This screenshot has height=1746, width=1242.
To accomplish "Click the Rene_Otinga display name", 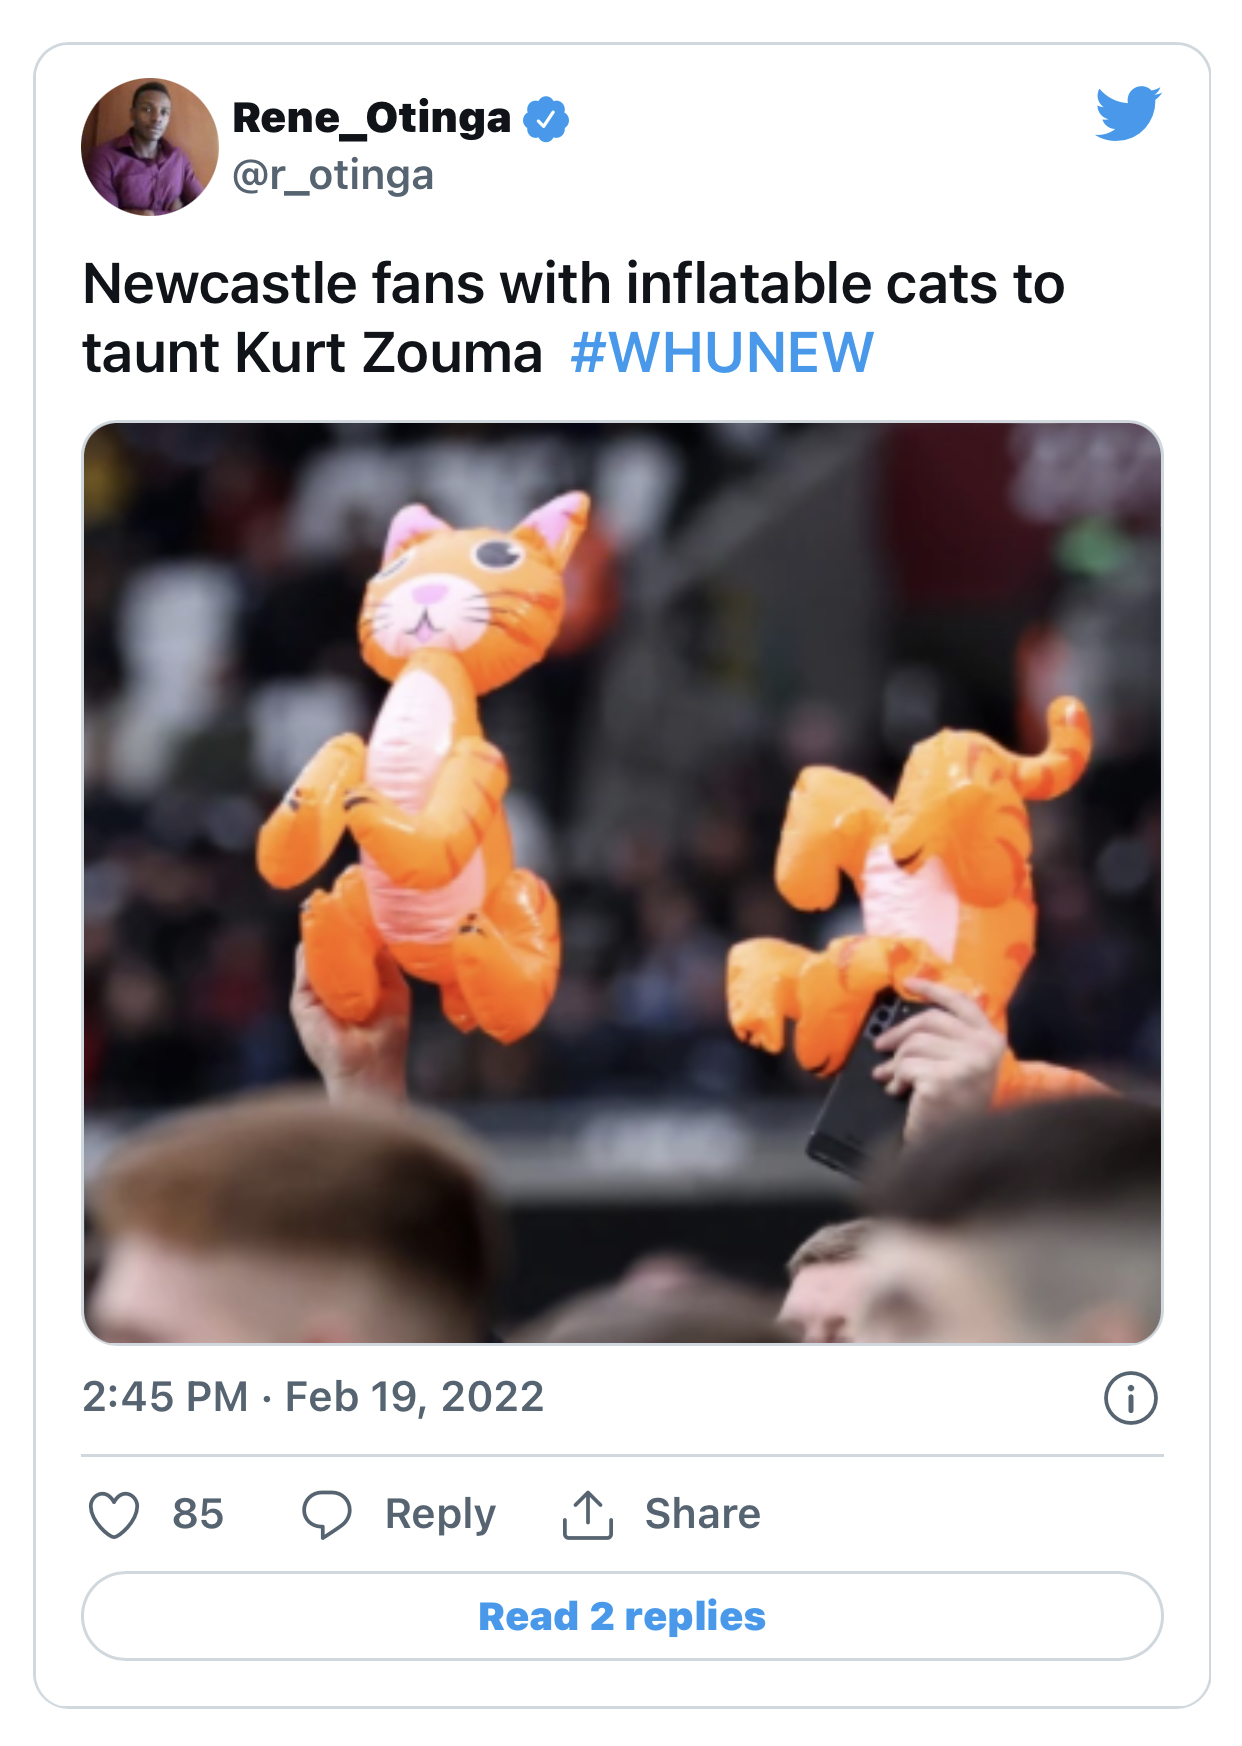I will pos(372,118).
